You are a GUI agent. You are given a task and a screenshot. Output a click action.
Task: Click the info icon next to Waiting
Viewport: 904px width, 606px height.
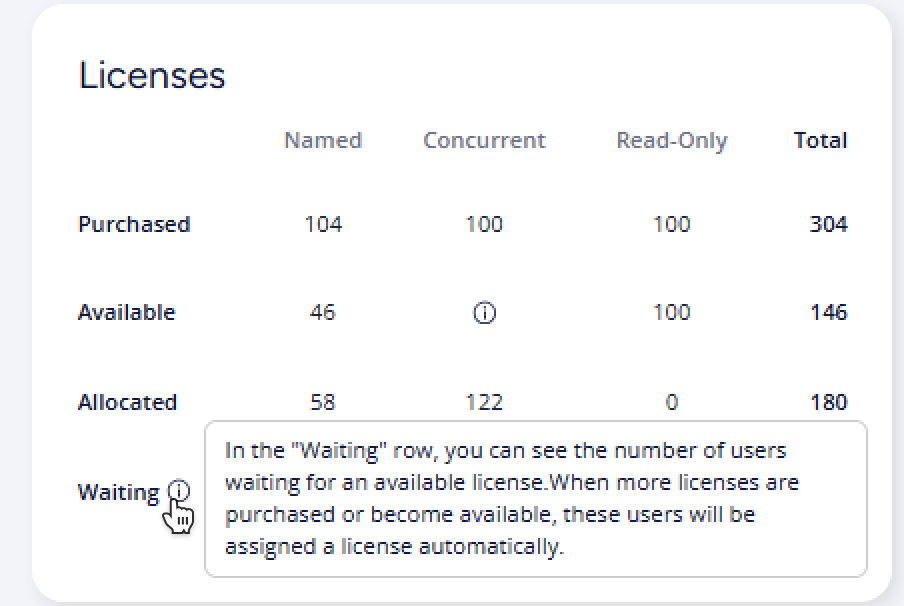pos(179,491)
